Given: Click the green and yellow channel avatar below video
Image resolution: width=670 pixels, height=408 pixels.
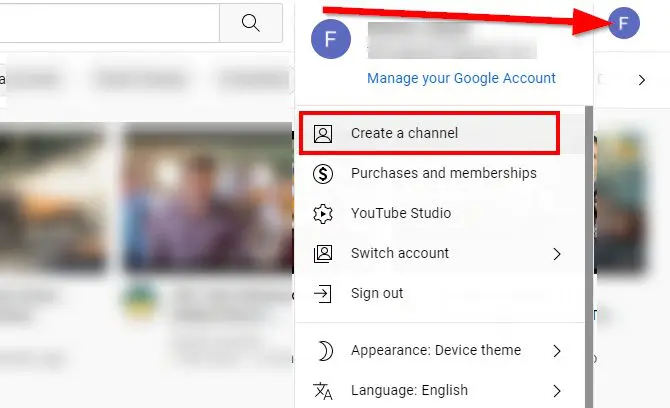Looking at the screenshot, I should [x=140, y=299].
